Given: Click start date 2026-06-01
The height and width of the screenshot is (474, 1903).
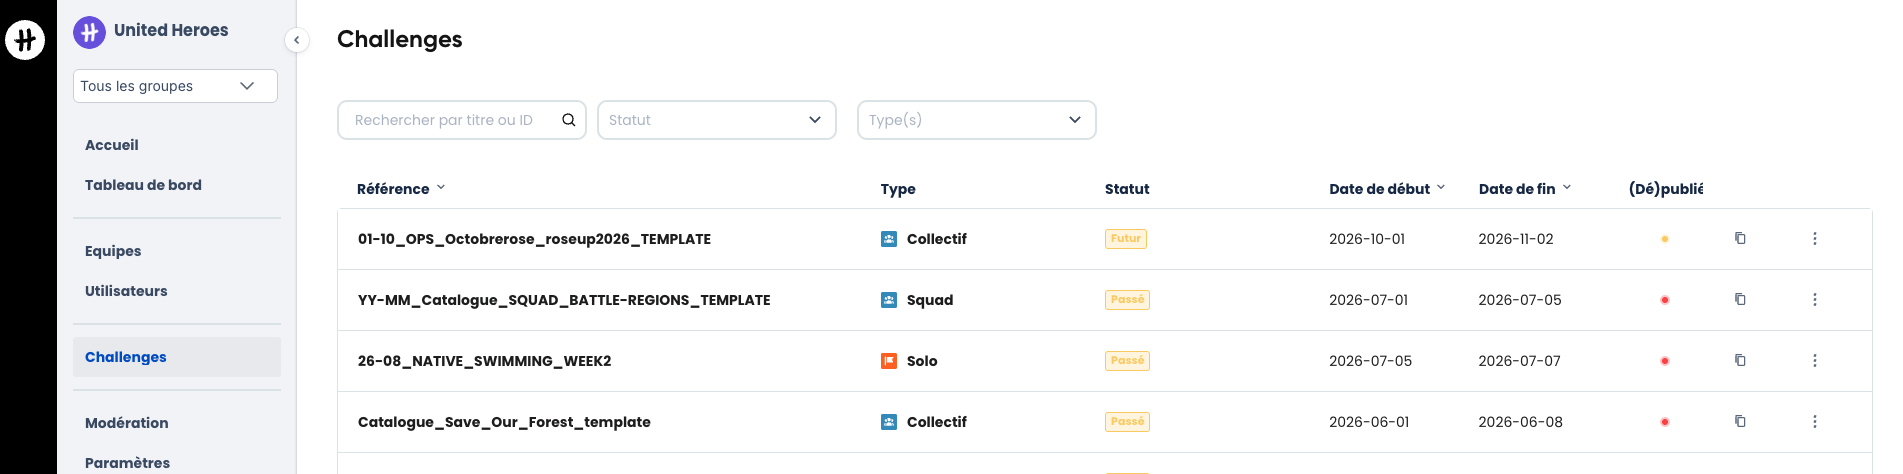Looking at the screenshot, I should click(1369, 422).
